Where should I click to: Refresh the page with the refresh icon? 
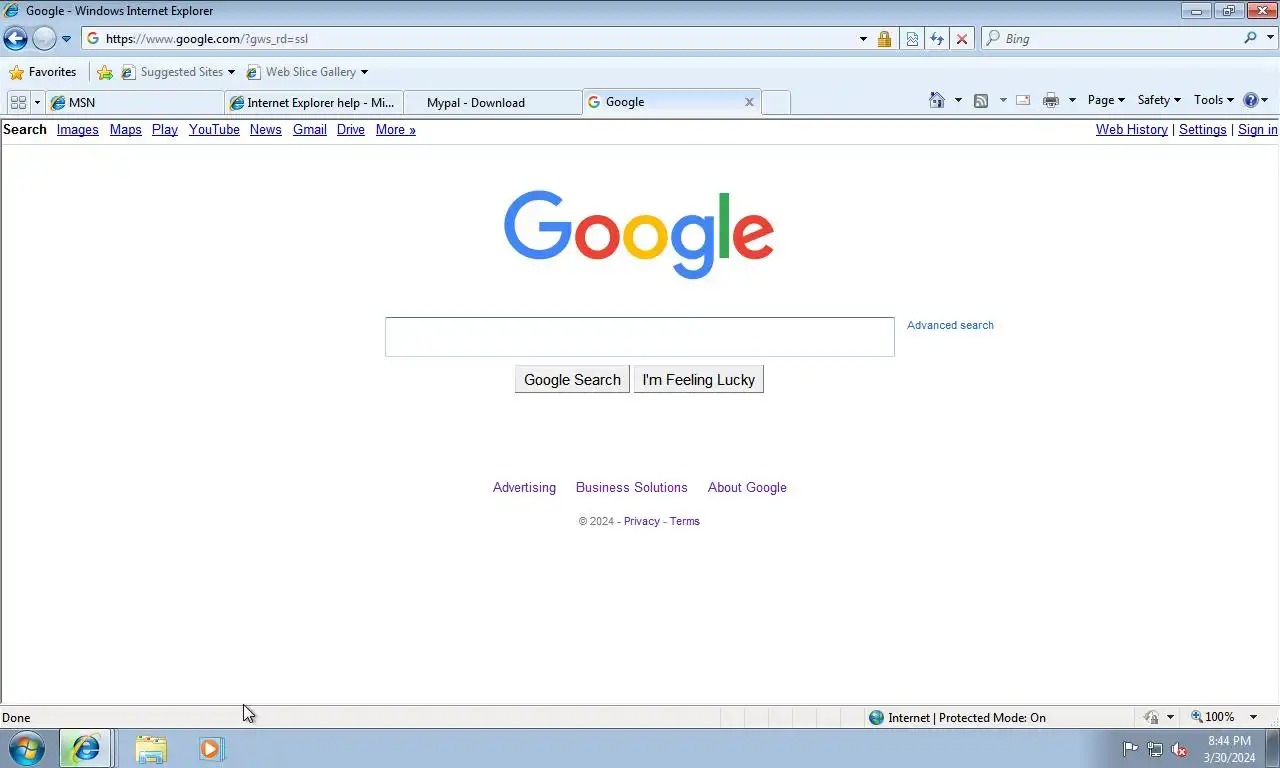[x=937, y=39]
